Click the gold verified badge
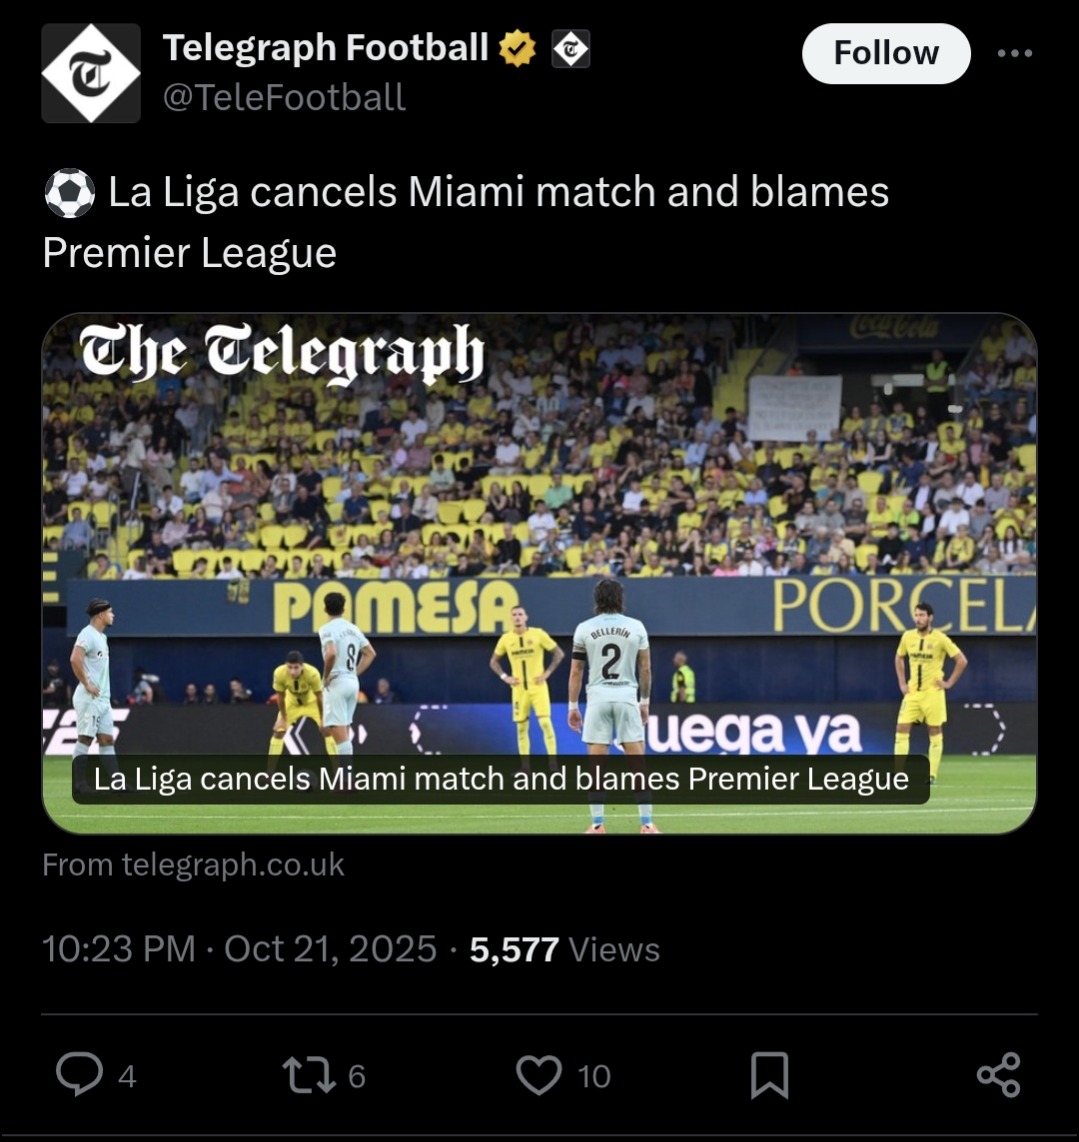Screen dimensions: 1079x1142 tap(517, 48)
